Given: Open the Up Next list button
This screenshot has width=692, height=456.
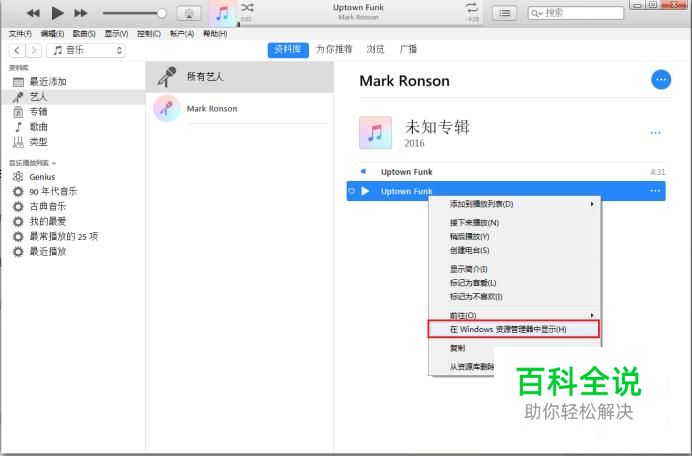Looking at the screenshot, I should click(504, 13).
